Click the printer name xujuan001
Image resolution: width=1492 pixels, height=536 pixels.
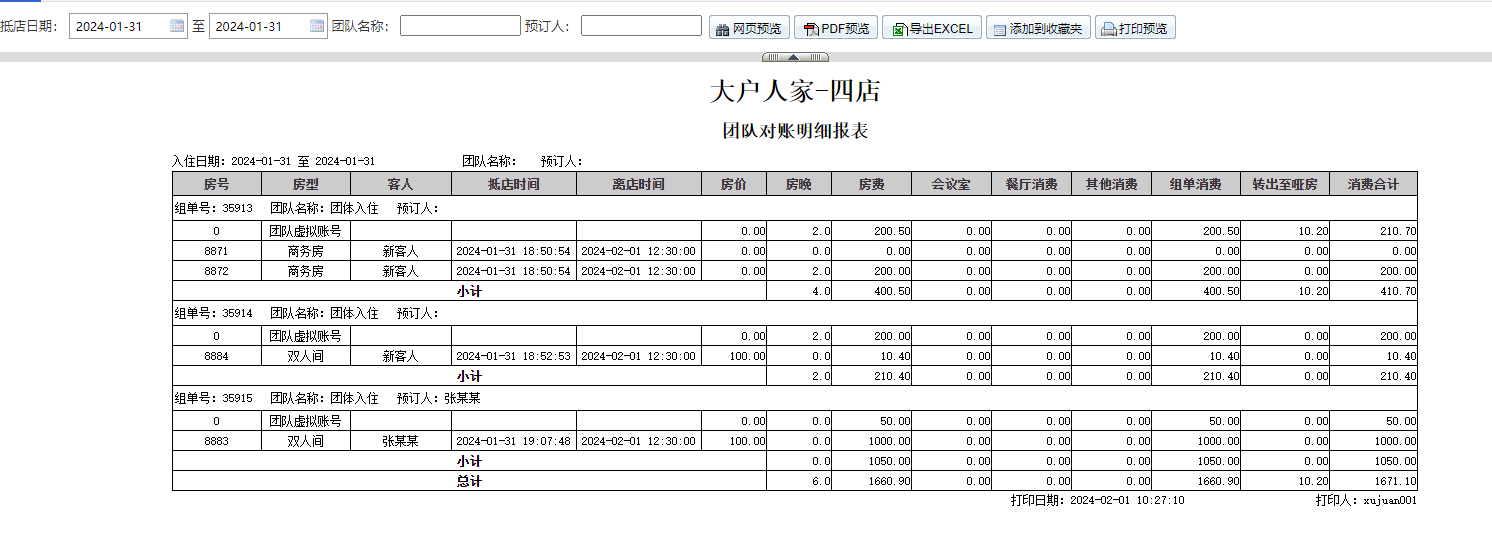click(x=1390, y=500)
